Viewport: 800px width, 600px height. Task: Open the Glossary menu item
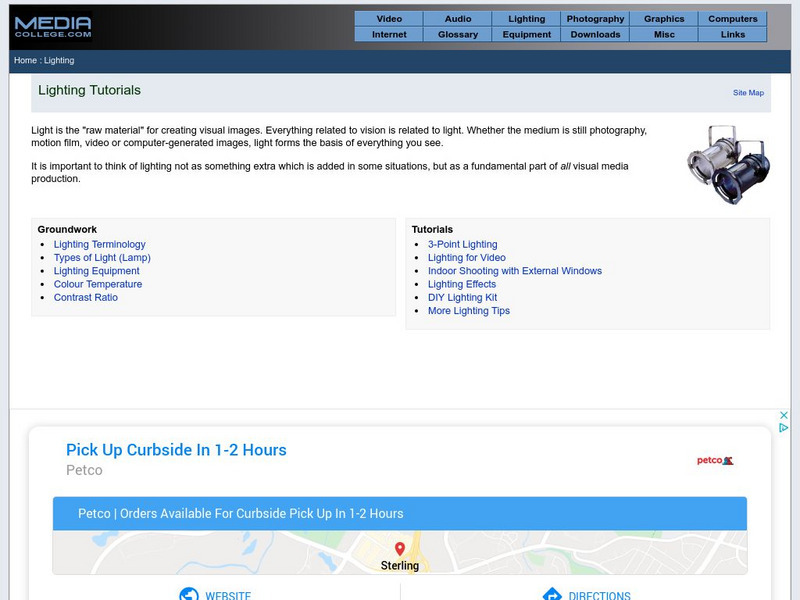(458, 35)
